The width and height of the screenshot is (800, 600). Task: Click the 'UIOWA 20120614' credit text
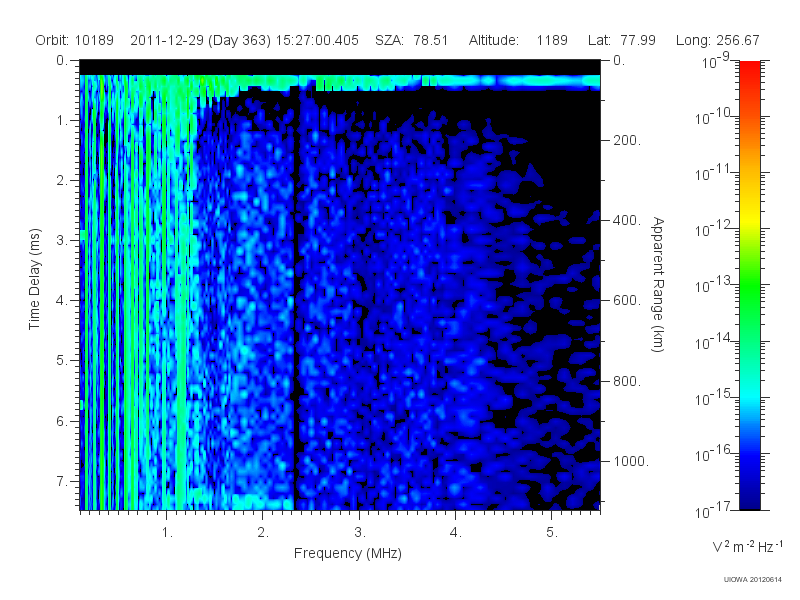(x=753, y=580)
